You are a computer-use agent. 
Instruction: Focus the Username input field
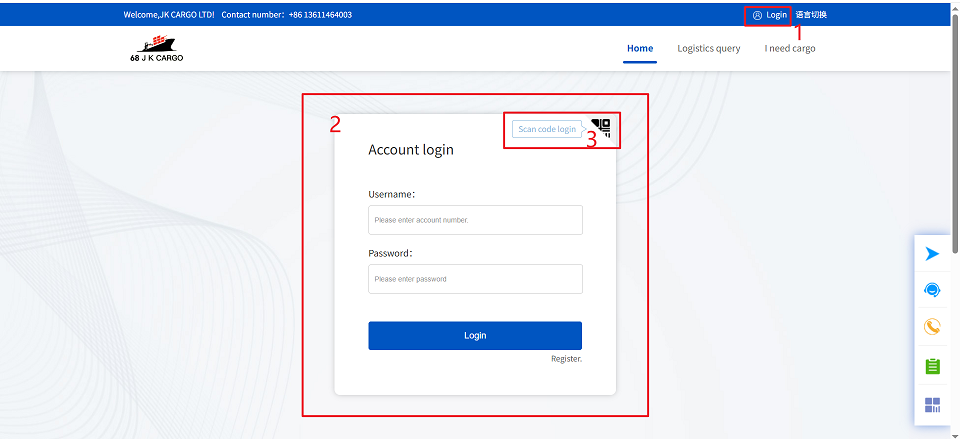475,220
